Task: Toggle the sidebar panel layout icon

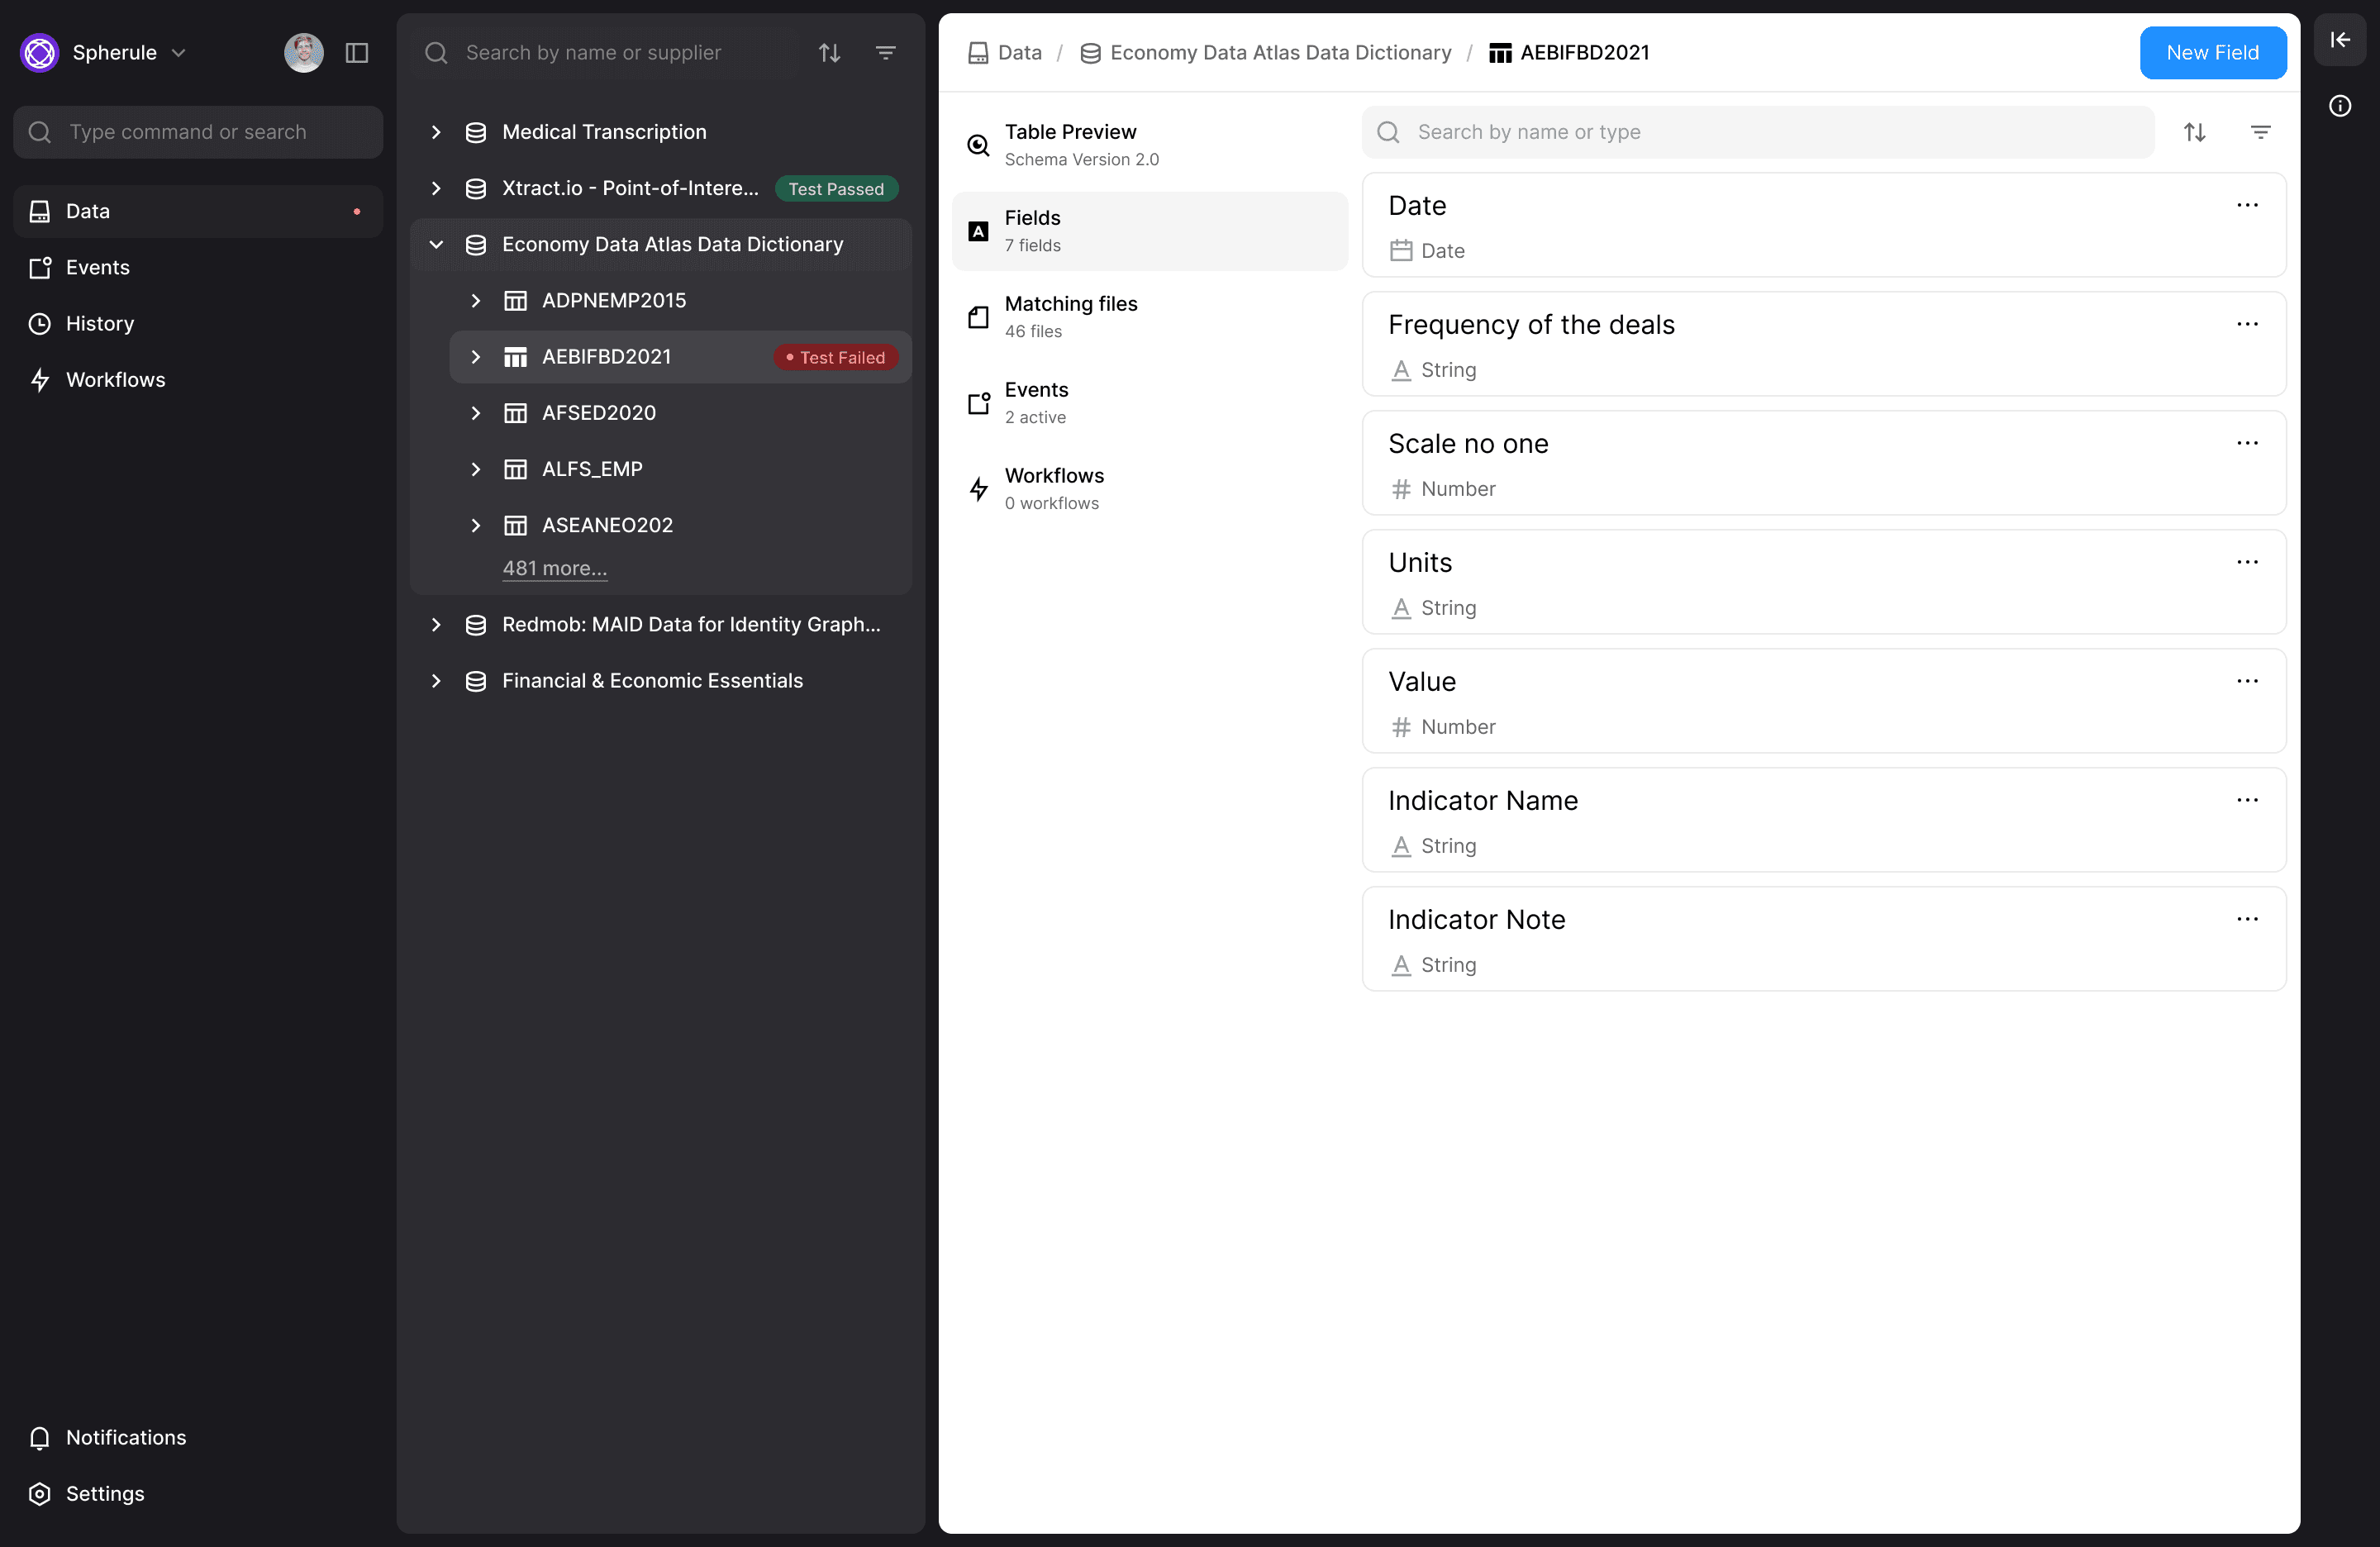Action: (x=357, y=52)
